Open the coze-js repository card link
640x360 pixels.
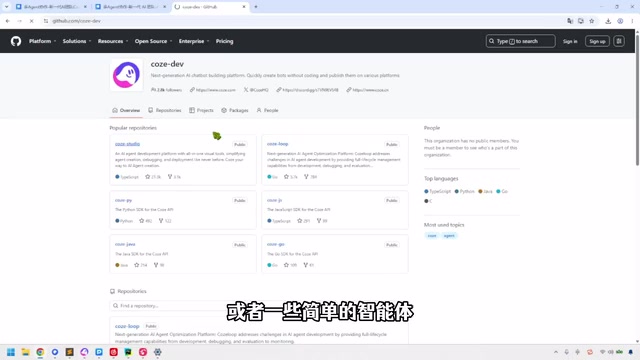tap(274, 200)
